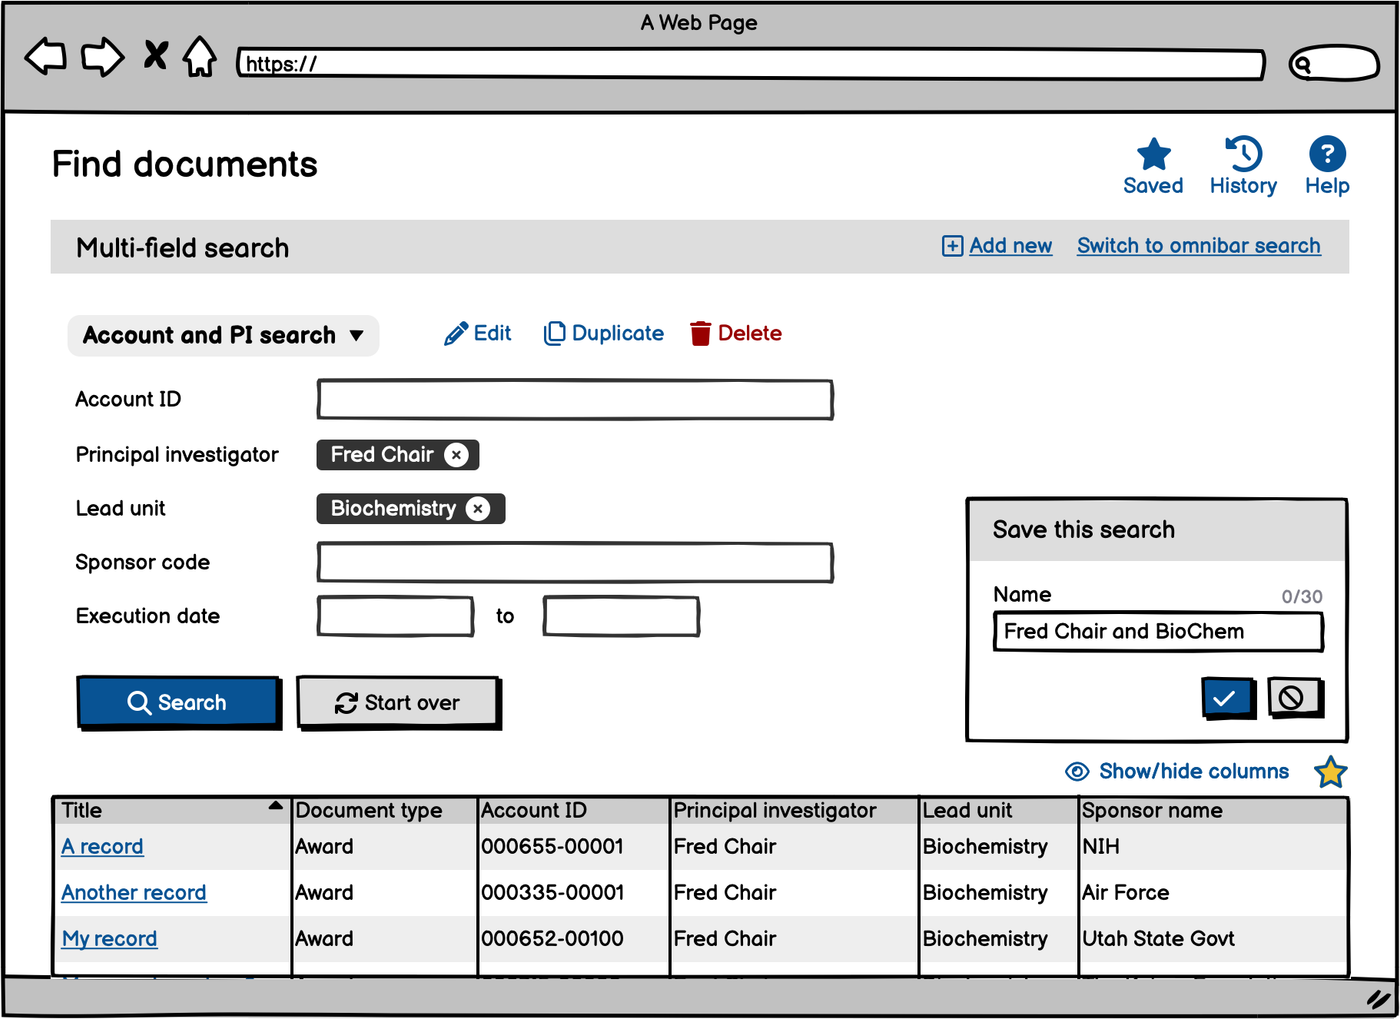The image size is (1400, 1019).
Task: Remove the Biochemistry chip
Action: (x=478, y=509)
